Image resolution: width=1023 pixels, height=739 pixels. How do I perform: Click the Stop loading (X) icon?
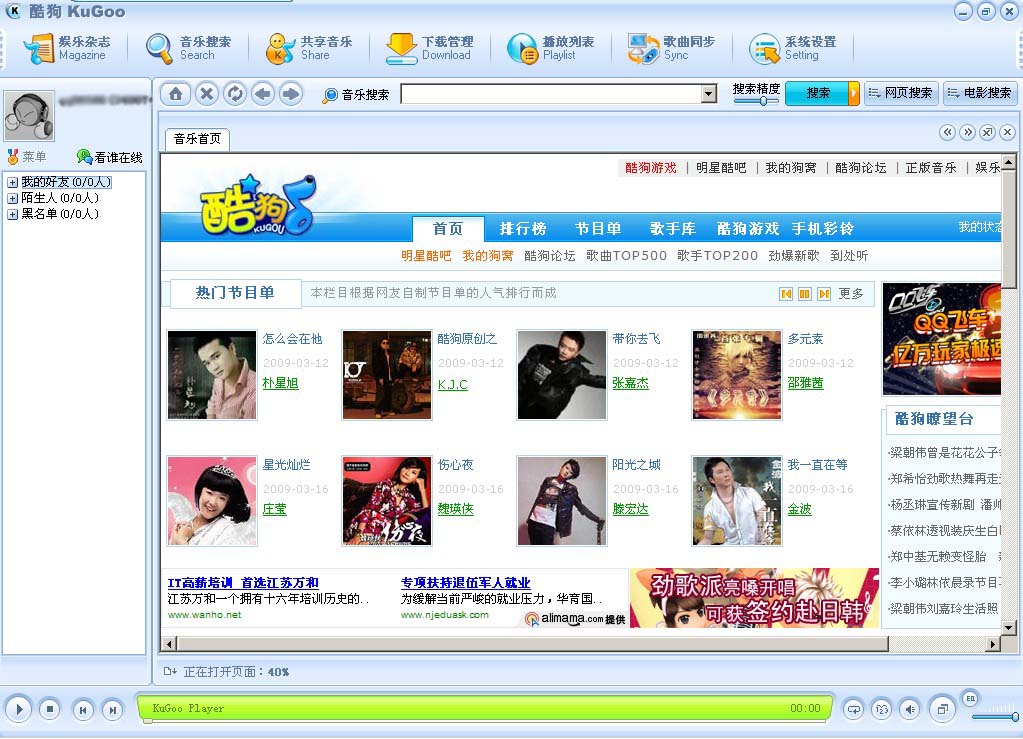click(x=206, y=94)
